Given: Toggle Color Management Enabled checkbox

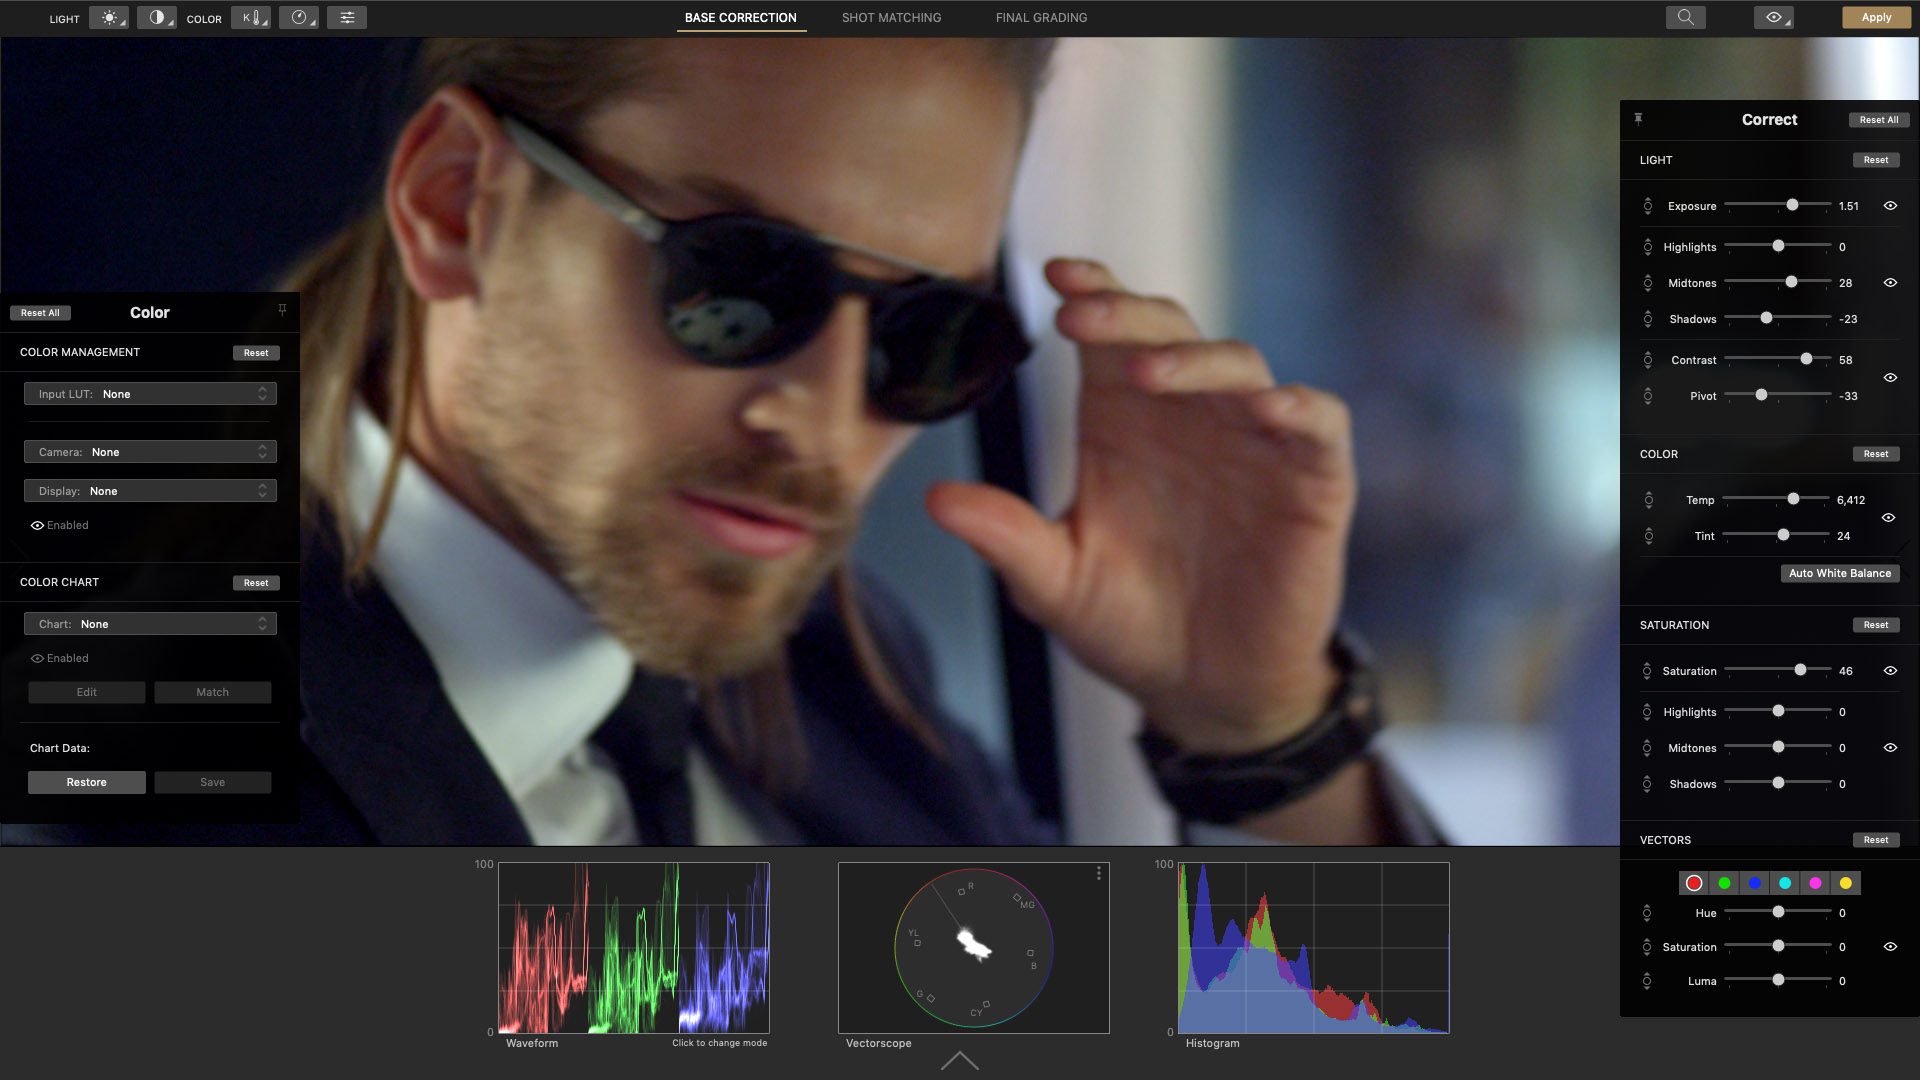Looking at the screenshot, I should [37, 525].
